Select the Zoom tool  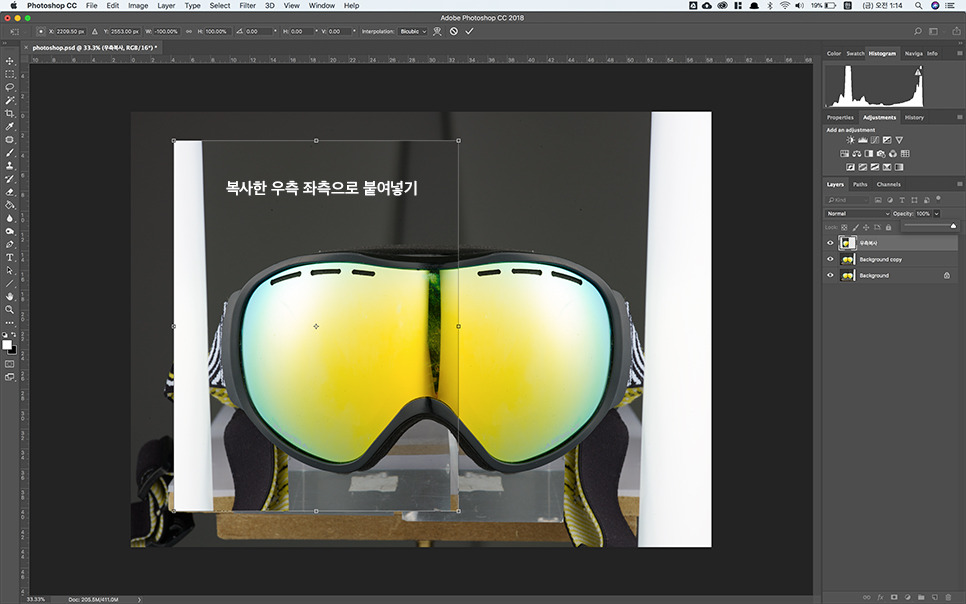pos(9,309)
